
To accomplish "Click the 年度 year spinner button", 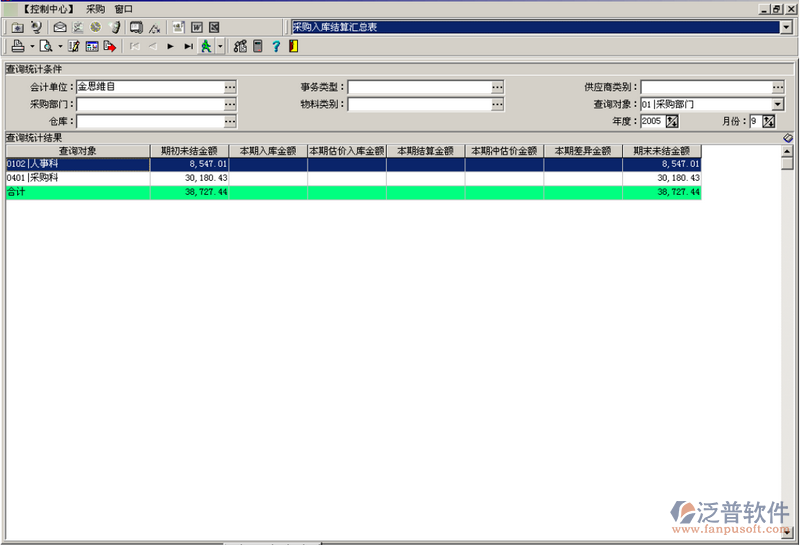I will point(672,121).
